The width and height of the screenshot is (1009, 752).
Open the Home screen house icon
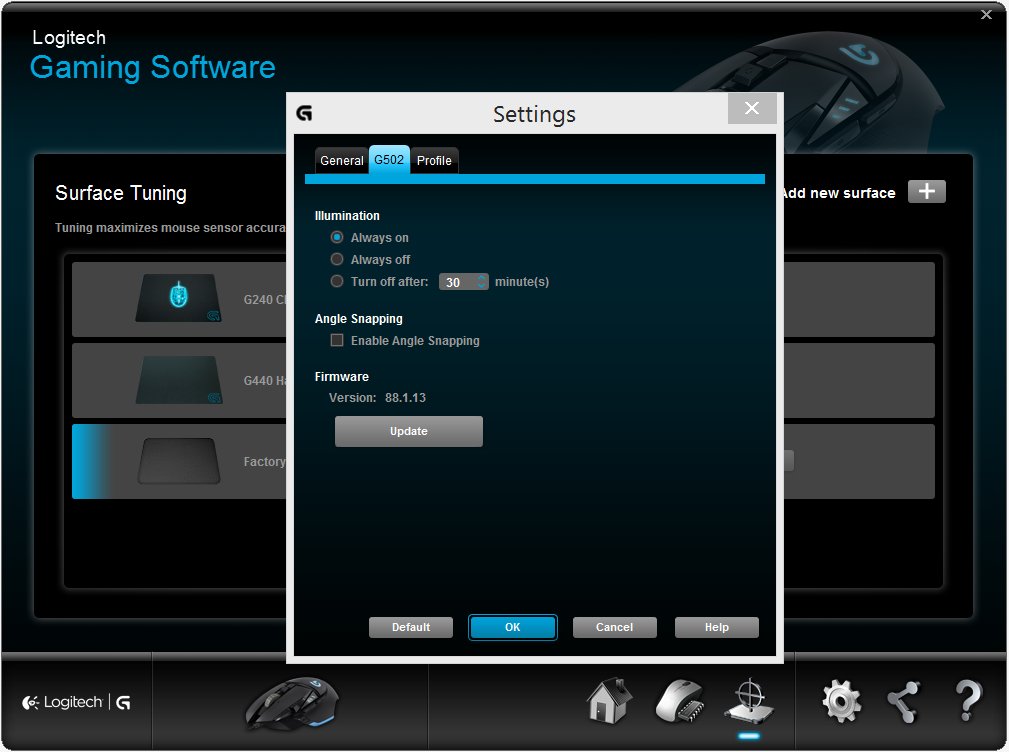609,701
